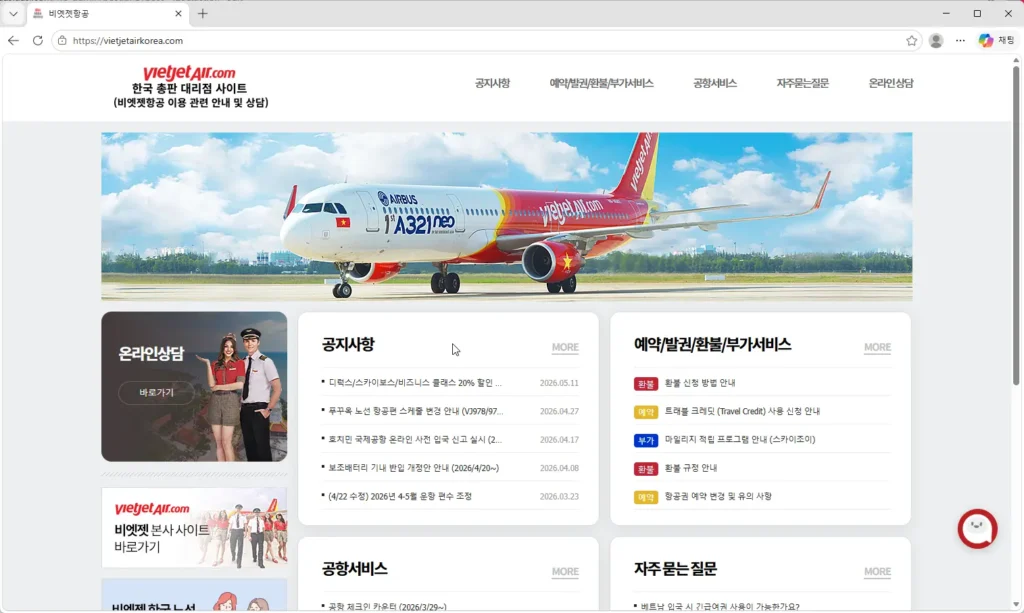Open the site information lock icon
1024x613 pixels.
tap(62, 40)
